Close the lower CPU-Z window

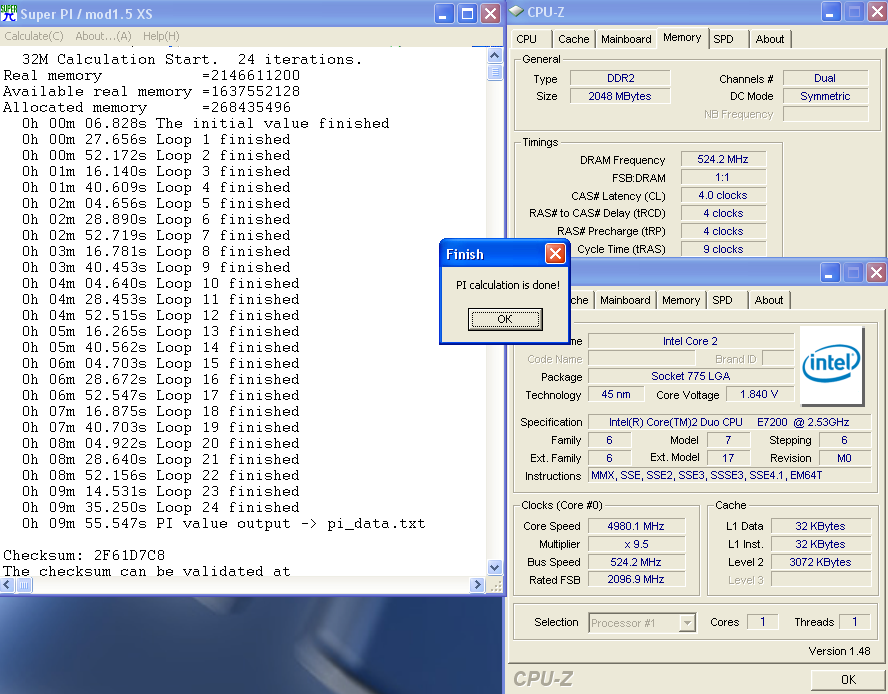(876, 273)
